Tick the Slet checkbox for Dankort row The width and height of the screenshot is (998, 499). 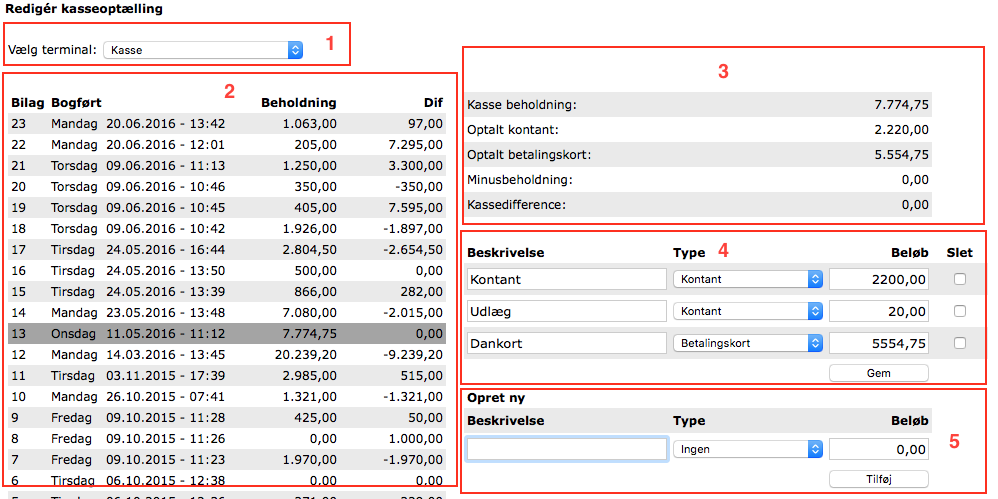point(960,344)
